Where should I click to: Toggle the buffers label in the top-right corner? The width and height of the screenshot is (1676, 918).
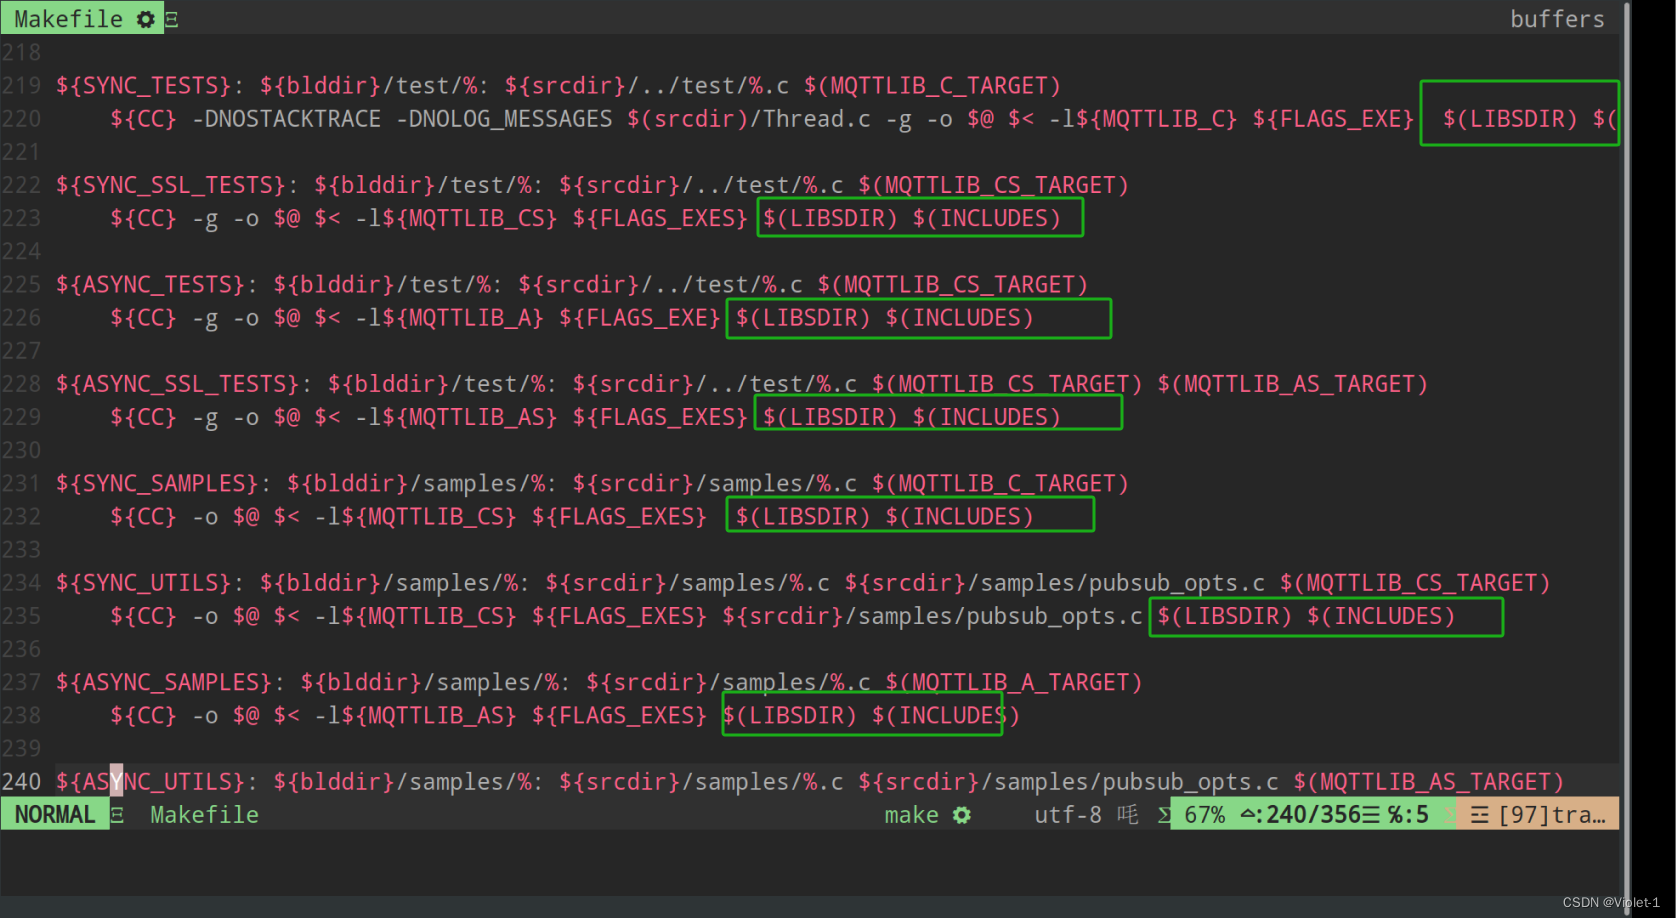click(x=1557, y=18)
